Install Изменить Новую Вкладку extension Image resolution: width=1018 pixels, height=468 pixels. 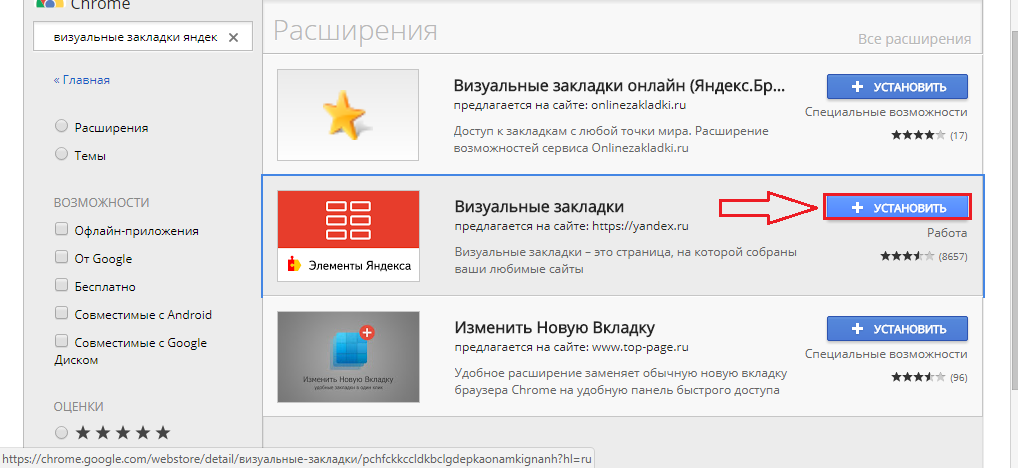tap(897, 329)
